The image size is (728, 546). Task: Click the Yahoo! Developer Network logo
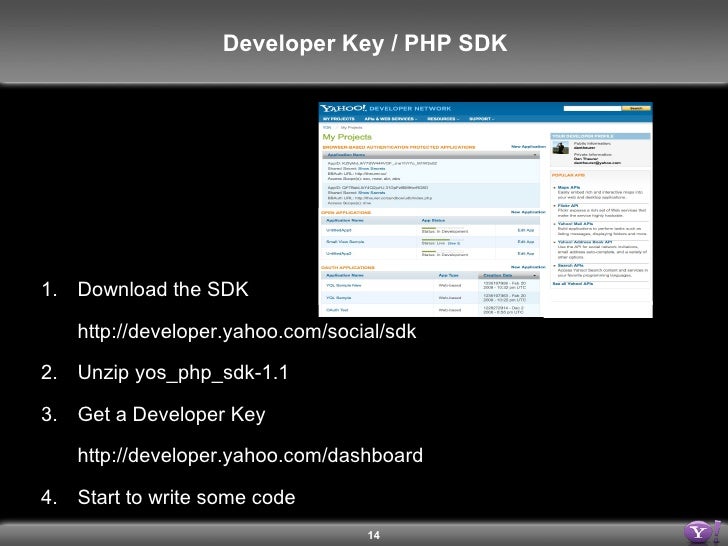point(385,108)
